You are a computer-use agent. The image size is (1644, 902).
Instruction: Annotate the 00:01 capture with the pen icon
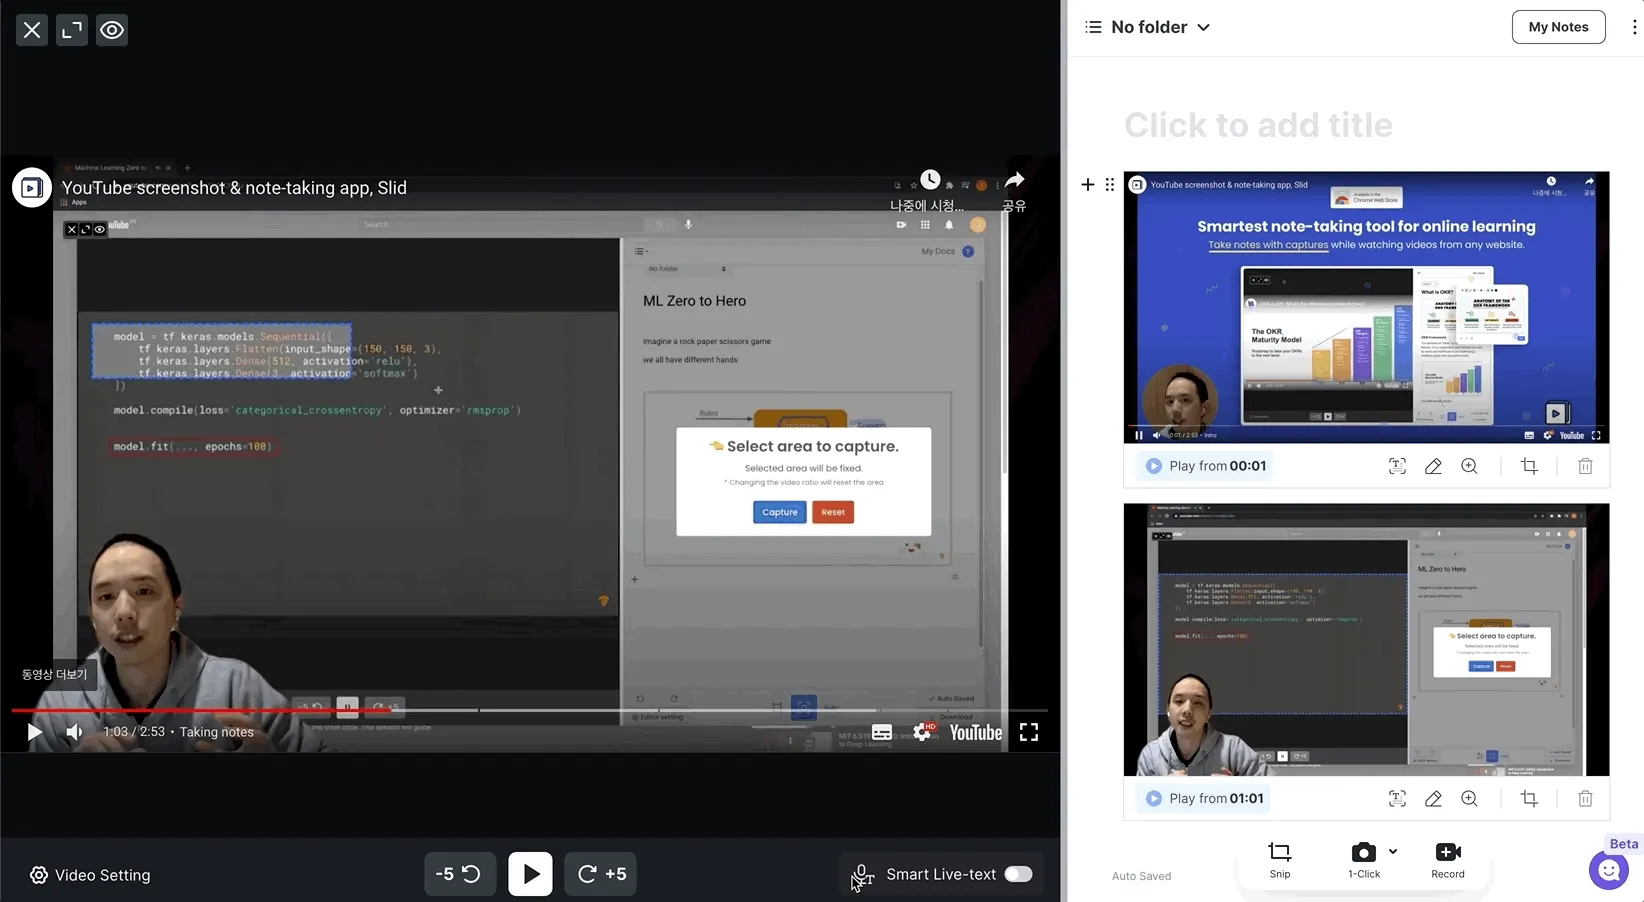[1433, 466]
